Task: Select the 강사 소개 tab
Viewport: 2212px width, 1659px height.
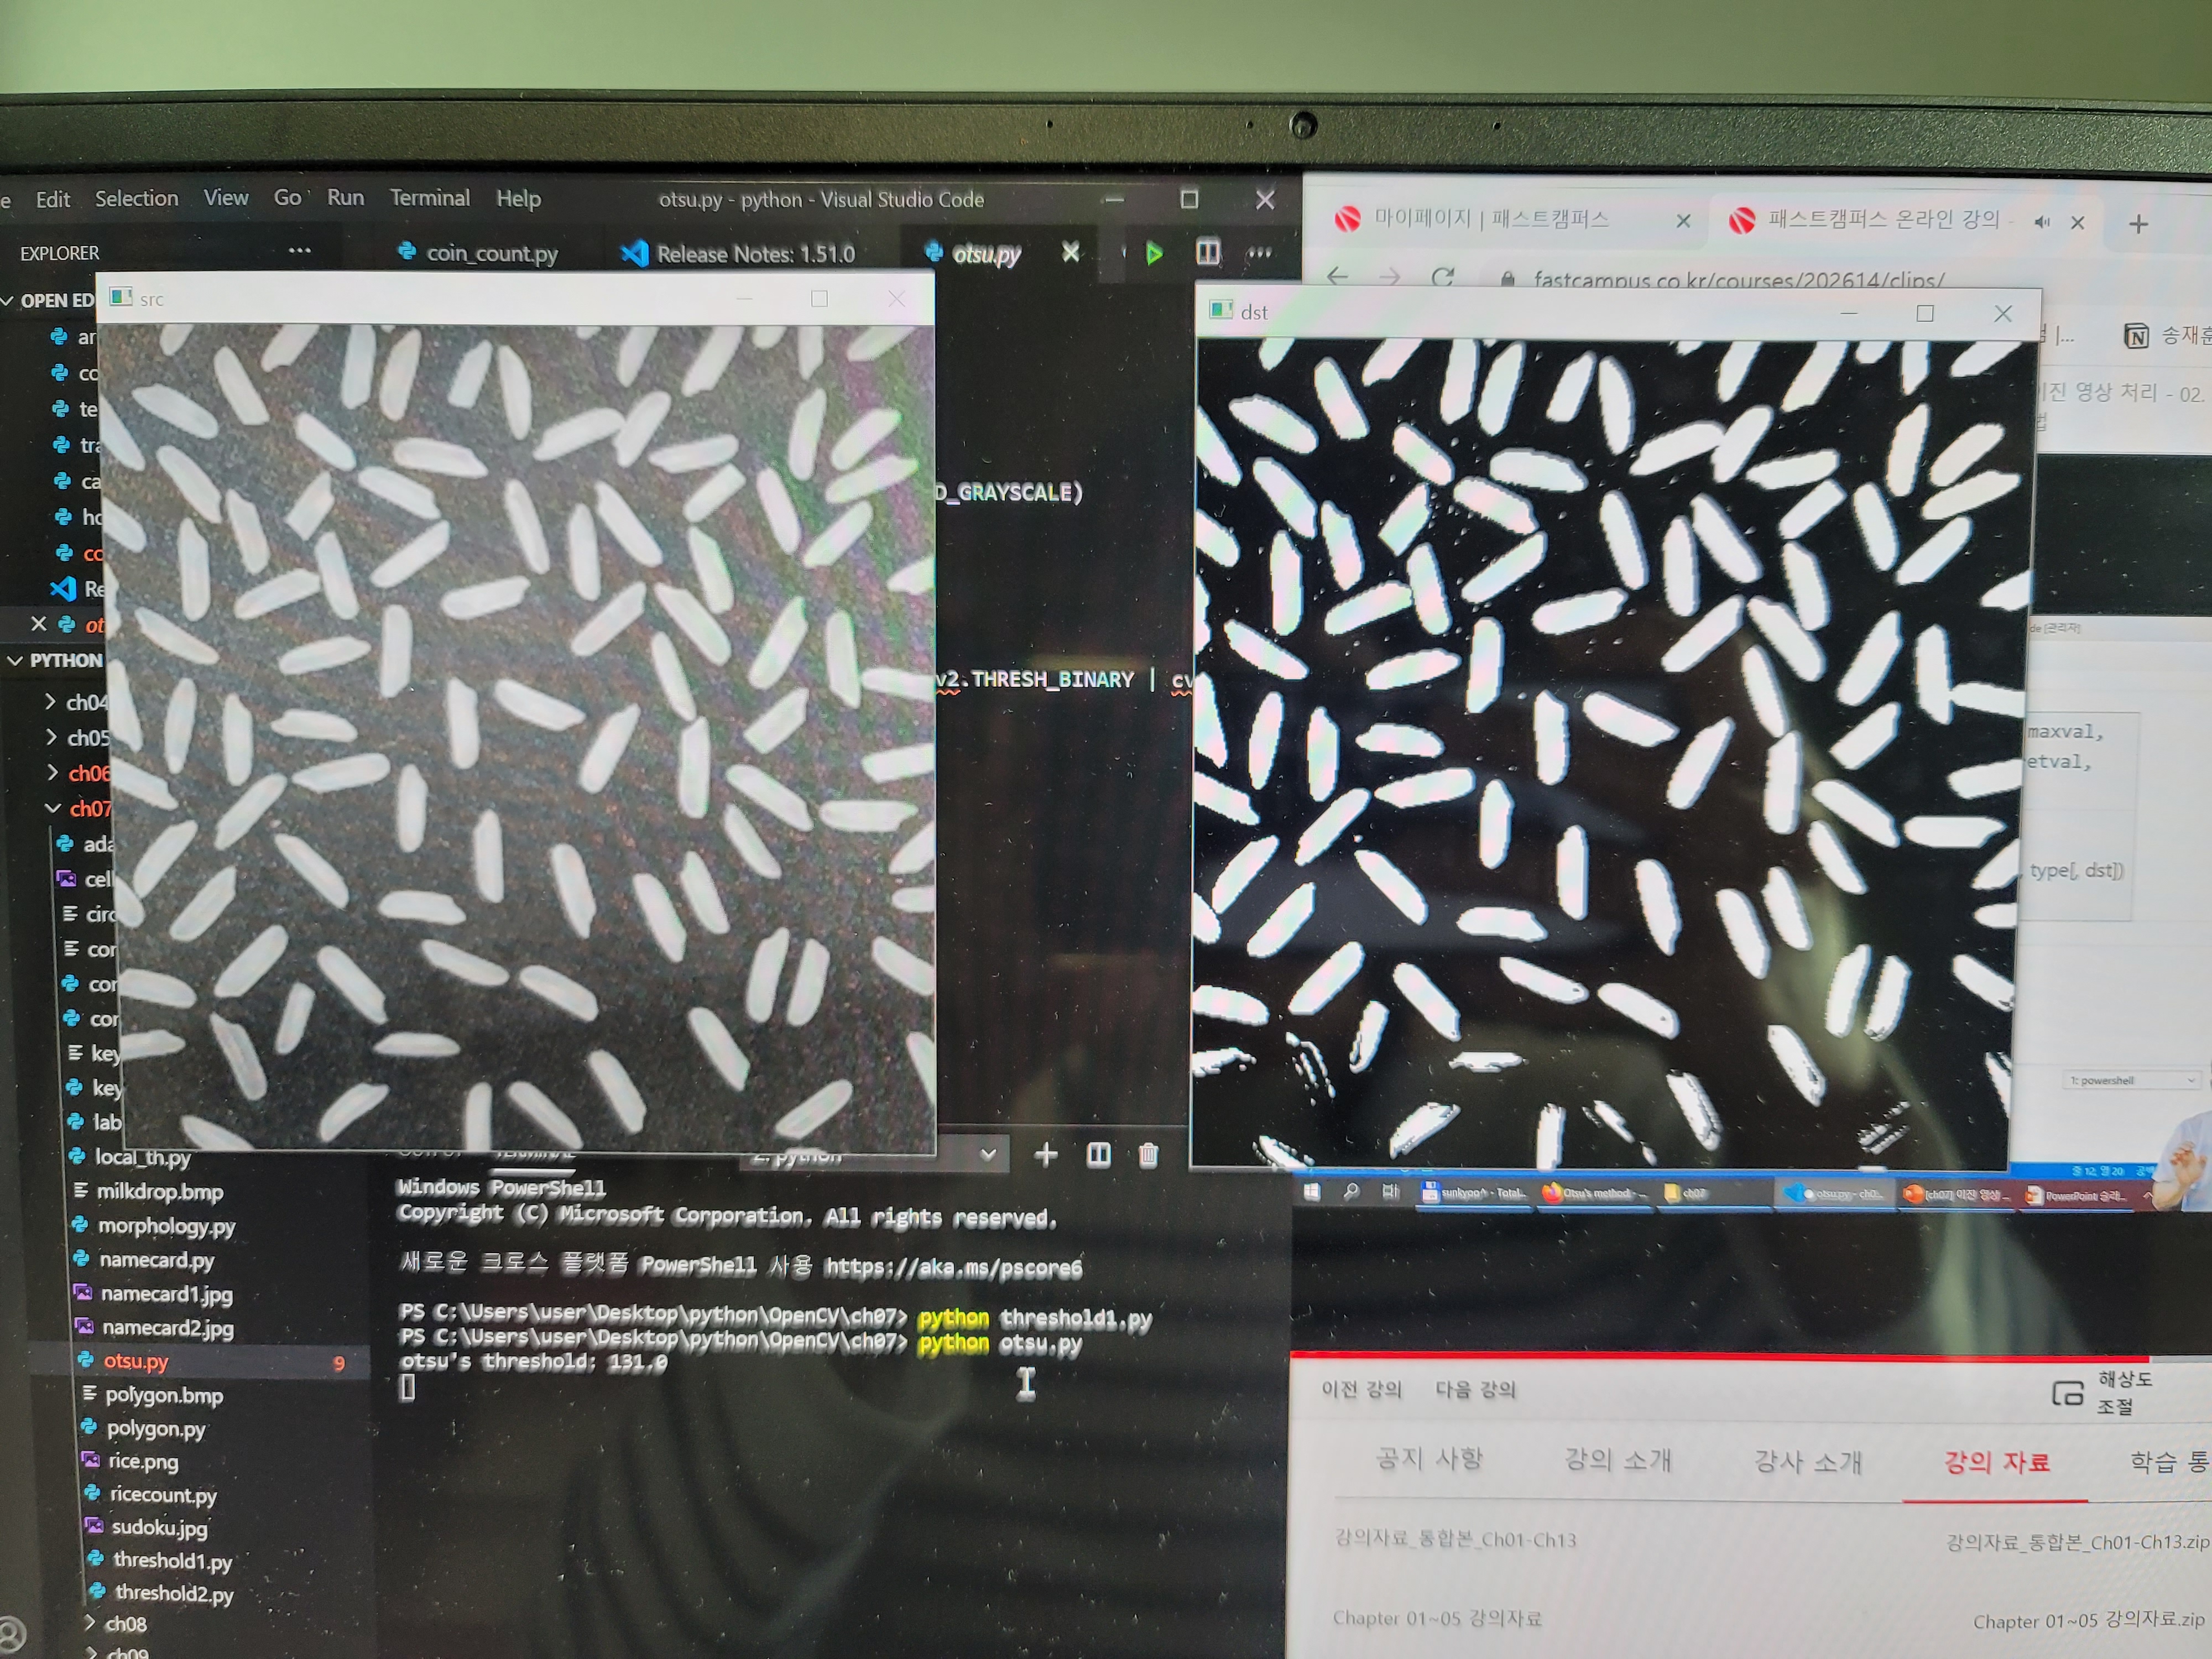Action: pos(1807,1461)
